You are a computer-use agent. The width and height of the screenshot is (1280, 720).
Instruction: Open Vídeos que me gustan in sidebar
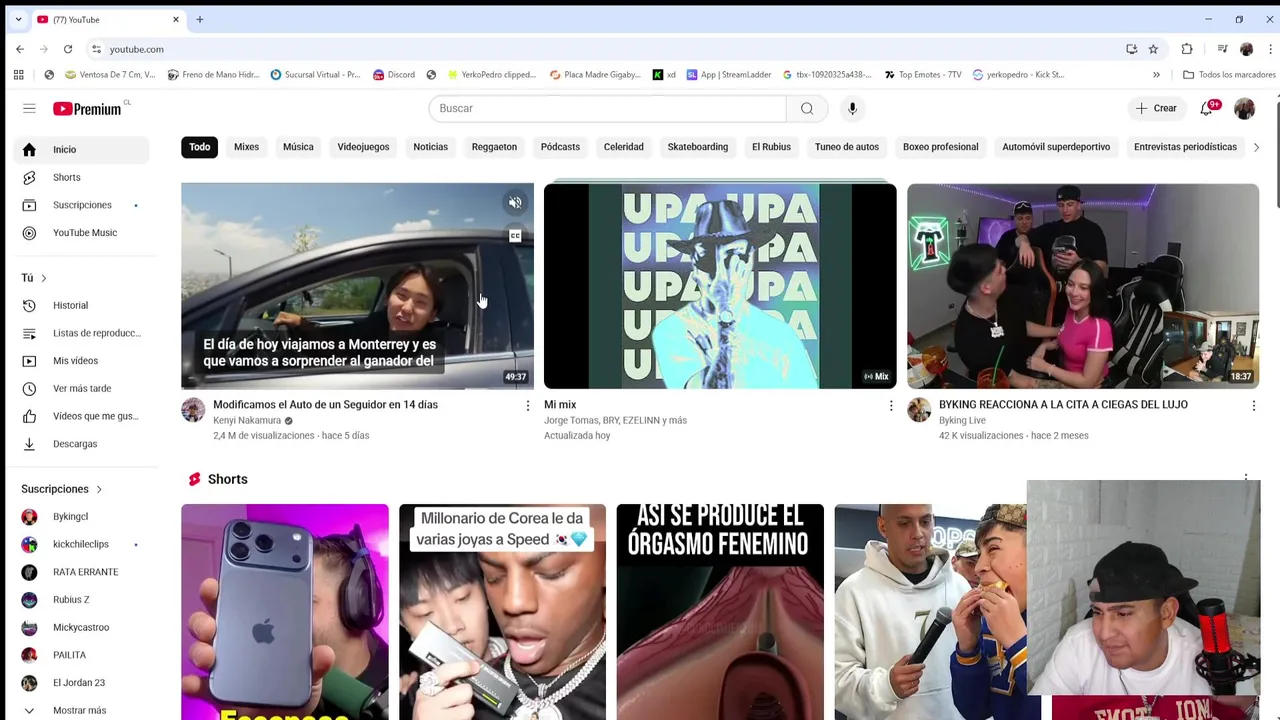click(x=81, y=416)
